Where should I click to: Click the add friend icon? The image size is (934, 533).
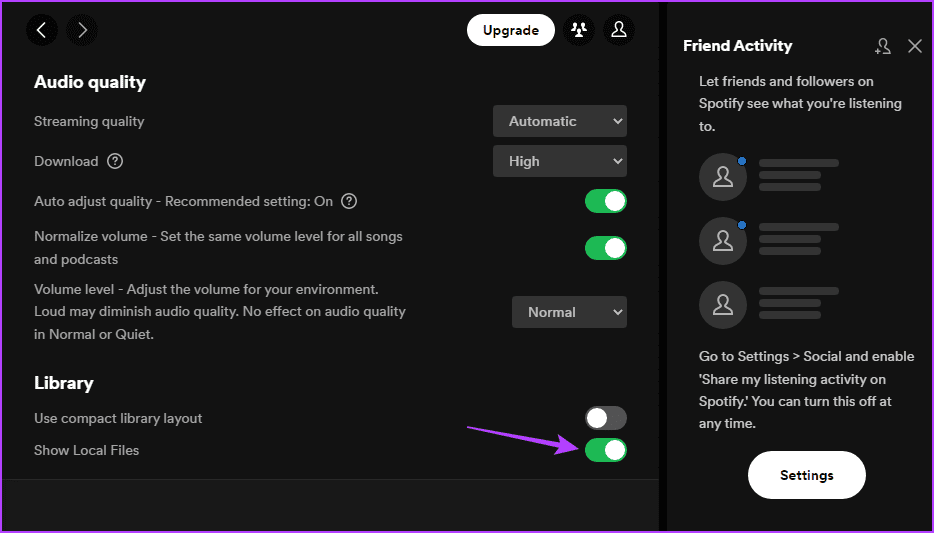[882, 46]
